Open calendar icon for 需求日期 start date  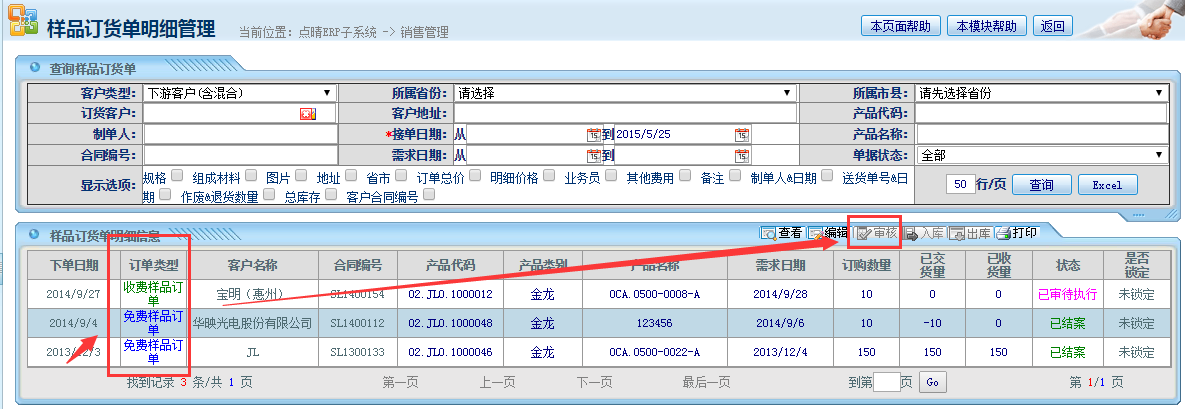click(594, 155)
